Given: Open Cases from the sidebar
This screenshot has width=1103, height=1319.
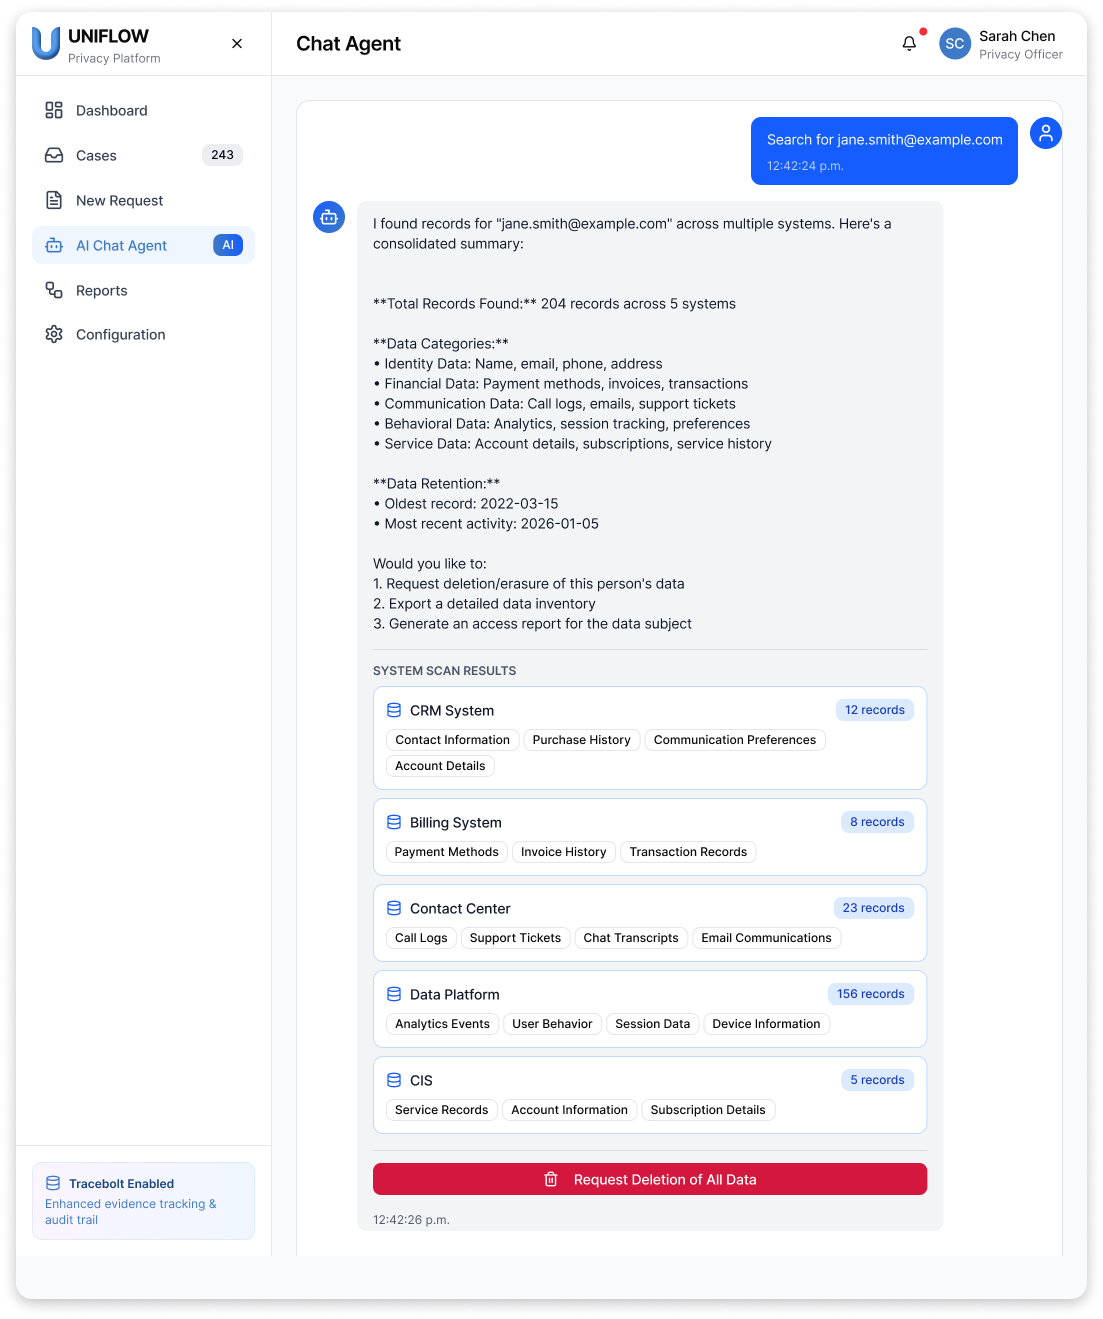Looking at the screenshot, I should point(97,156).
